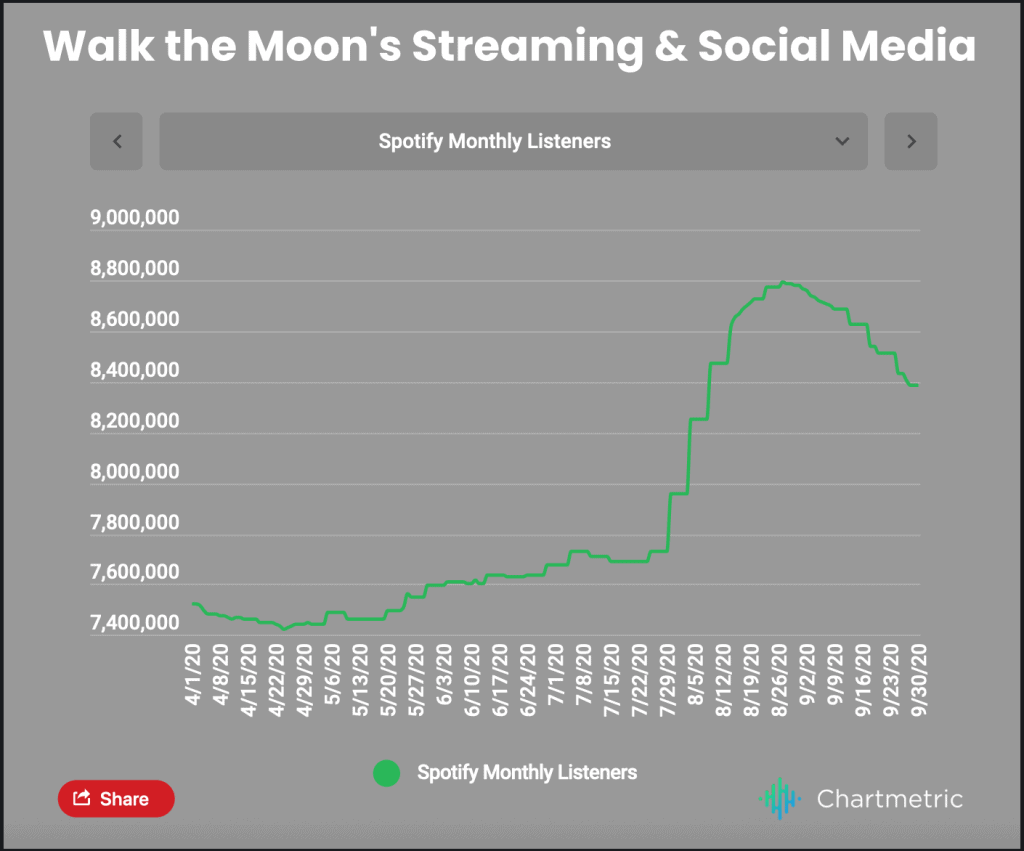The width and height of the screenshot is (1024, 851).
Task: Click the 7,400,000 y-axis label
Action: [135, 622]
